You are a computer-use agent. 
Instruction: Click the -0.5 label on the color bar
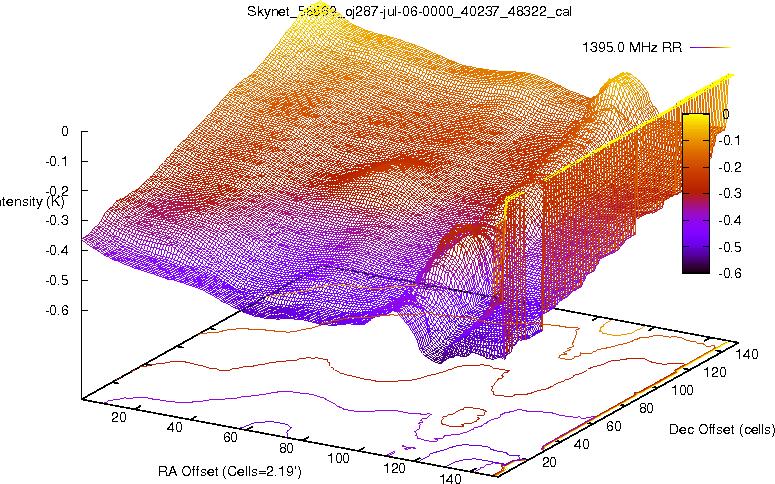(730, 247)
